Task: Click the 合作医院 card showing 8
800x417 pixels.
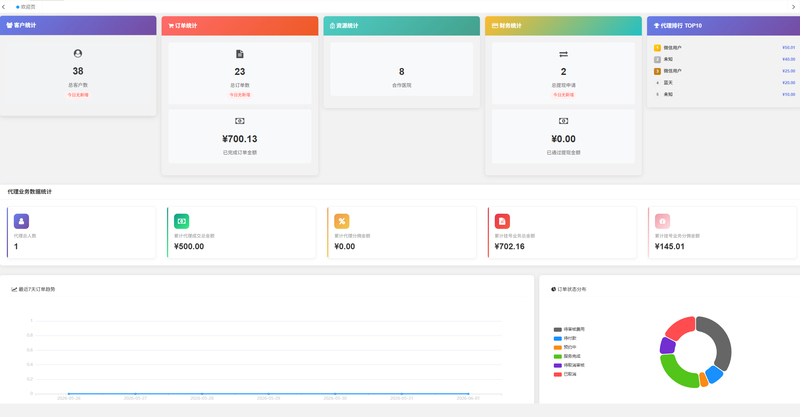Action: 402,69
